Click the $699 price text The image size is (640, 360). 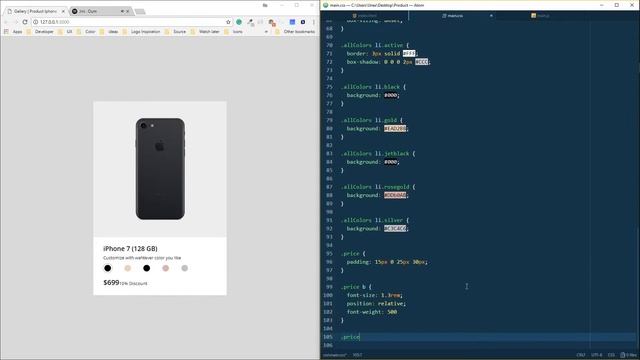111,282
